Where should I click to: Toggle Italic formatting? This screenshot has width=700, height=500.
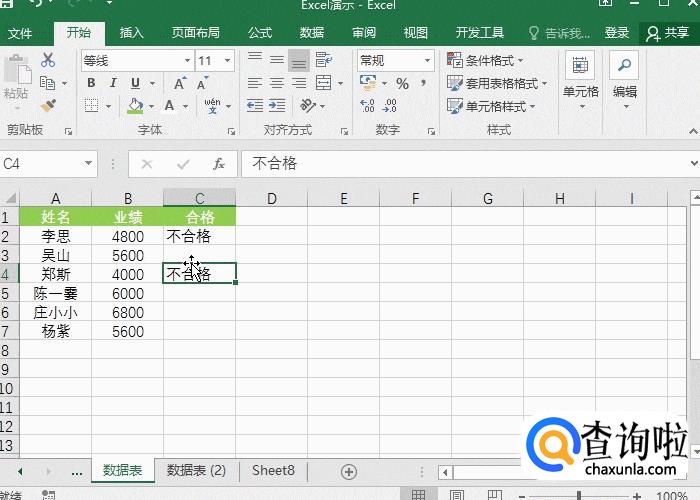tap(113, 83)
